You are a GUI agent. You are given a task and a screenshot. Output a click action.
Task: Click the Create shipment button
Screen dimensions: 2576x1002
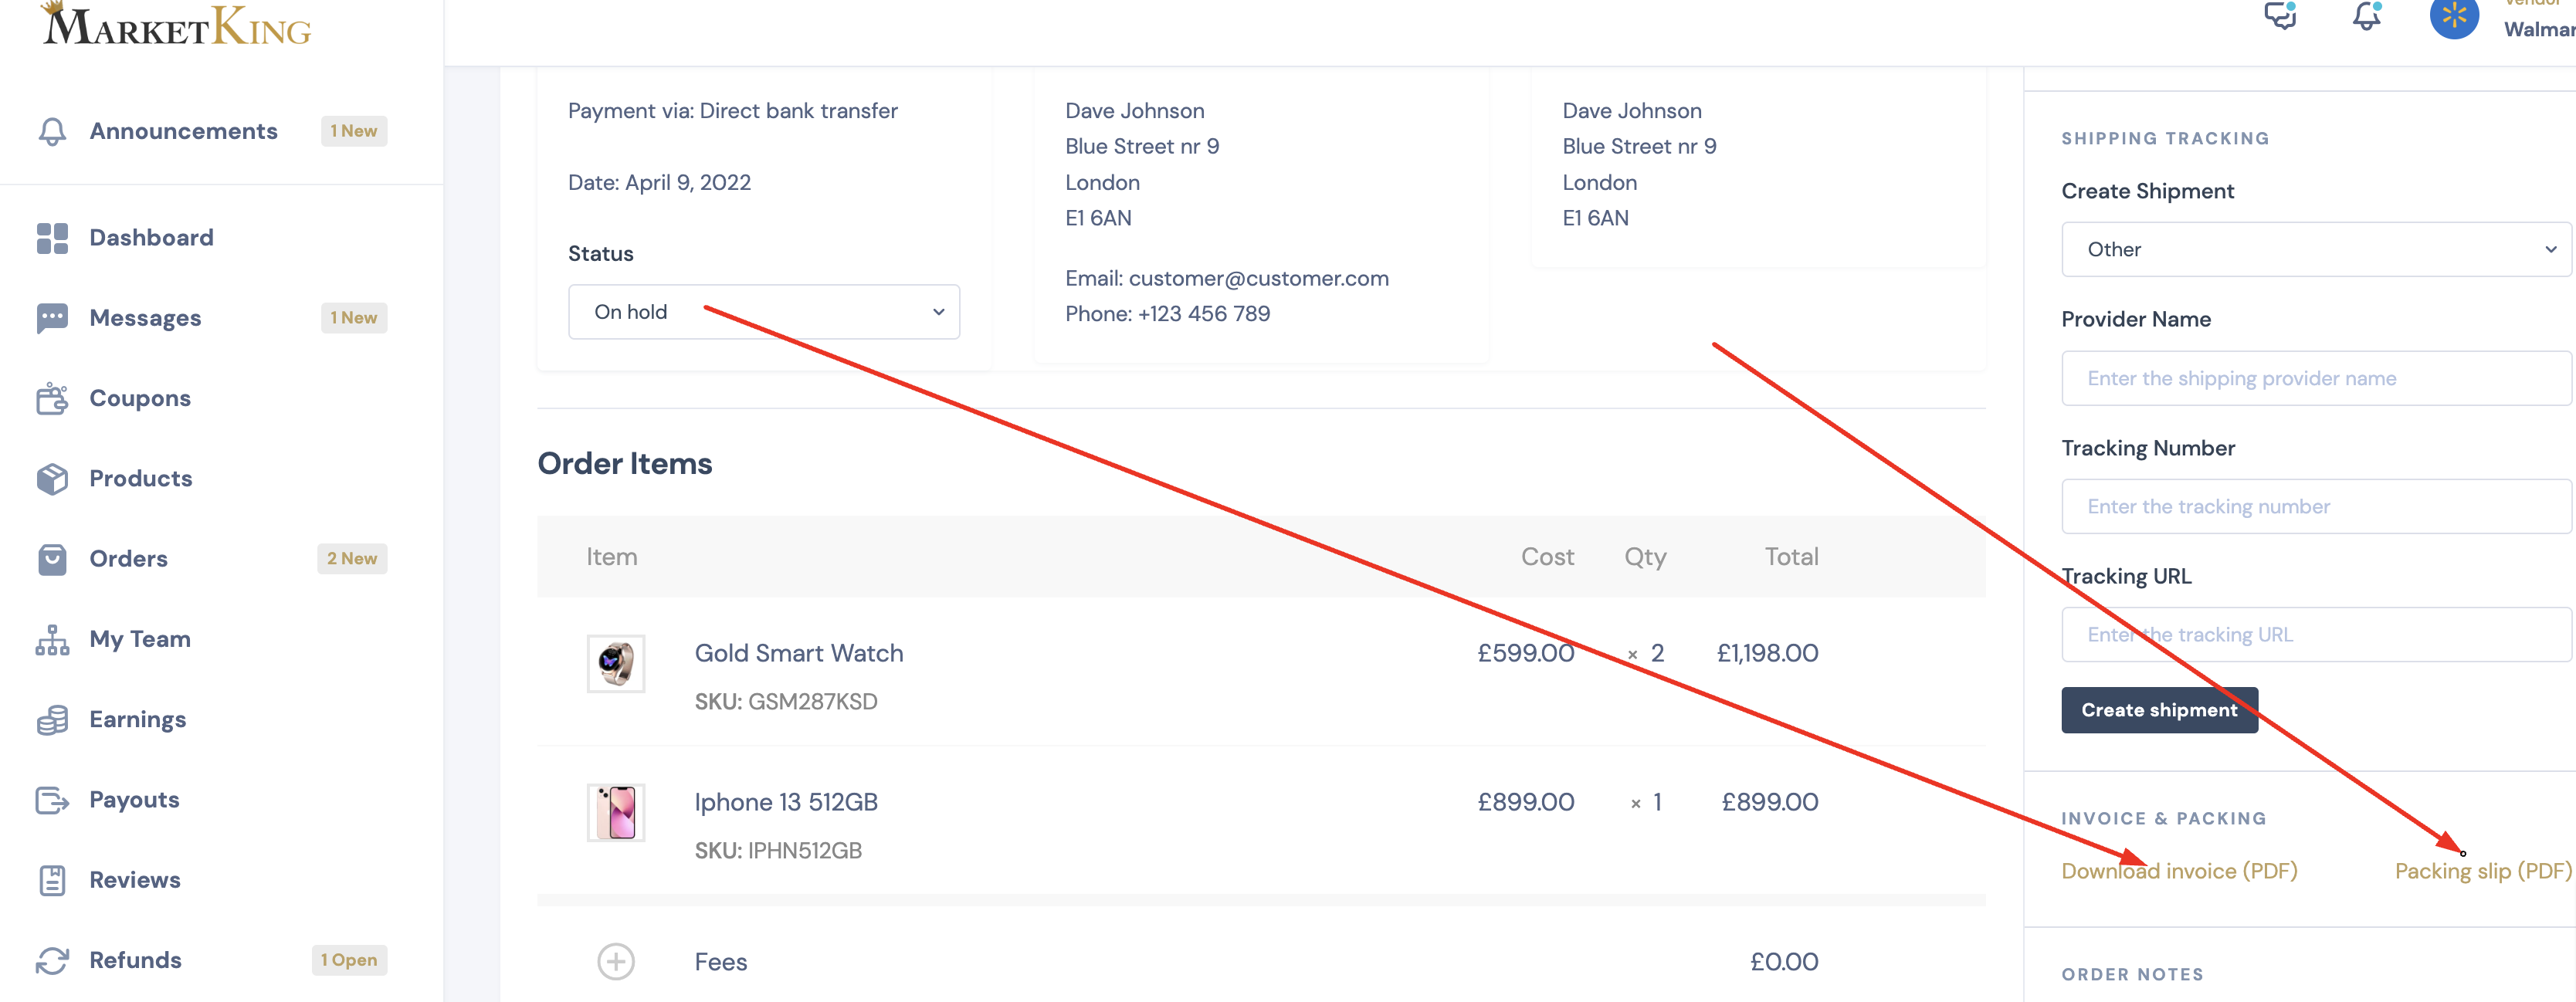coord(2159,710)
